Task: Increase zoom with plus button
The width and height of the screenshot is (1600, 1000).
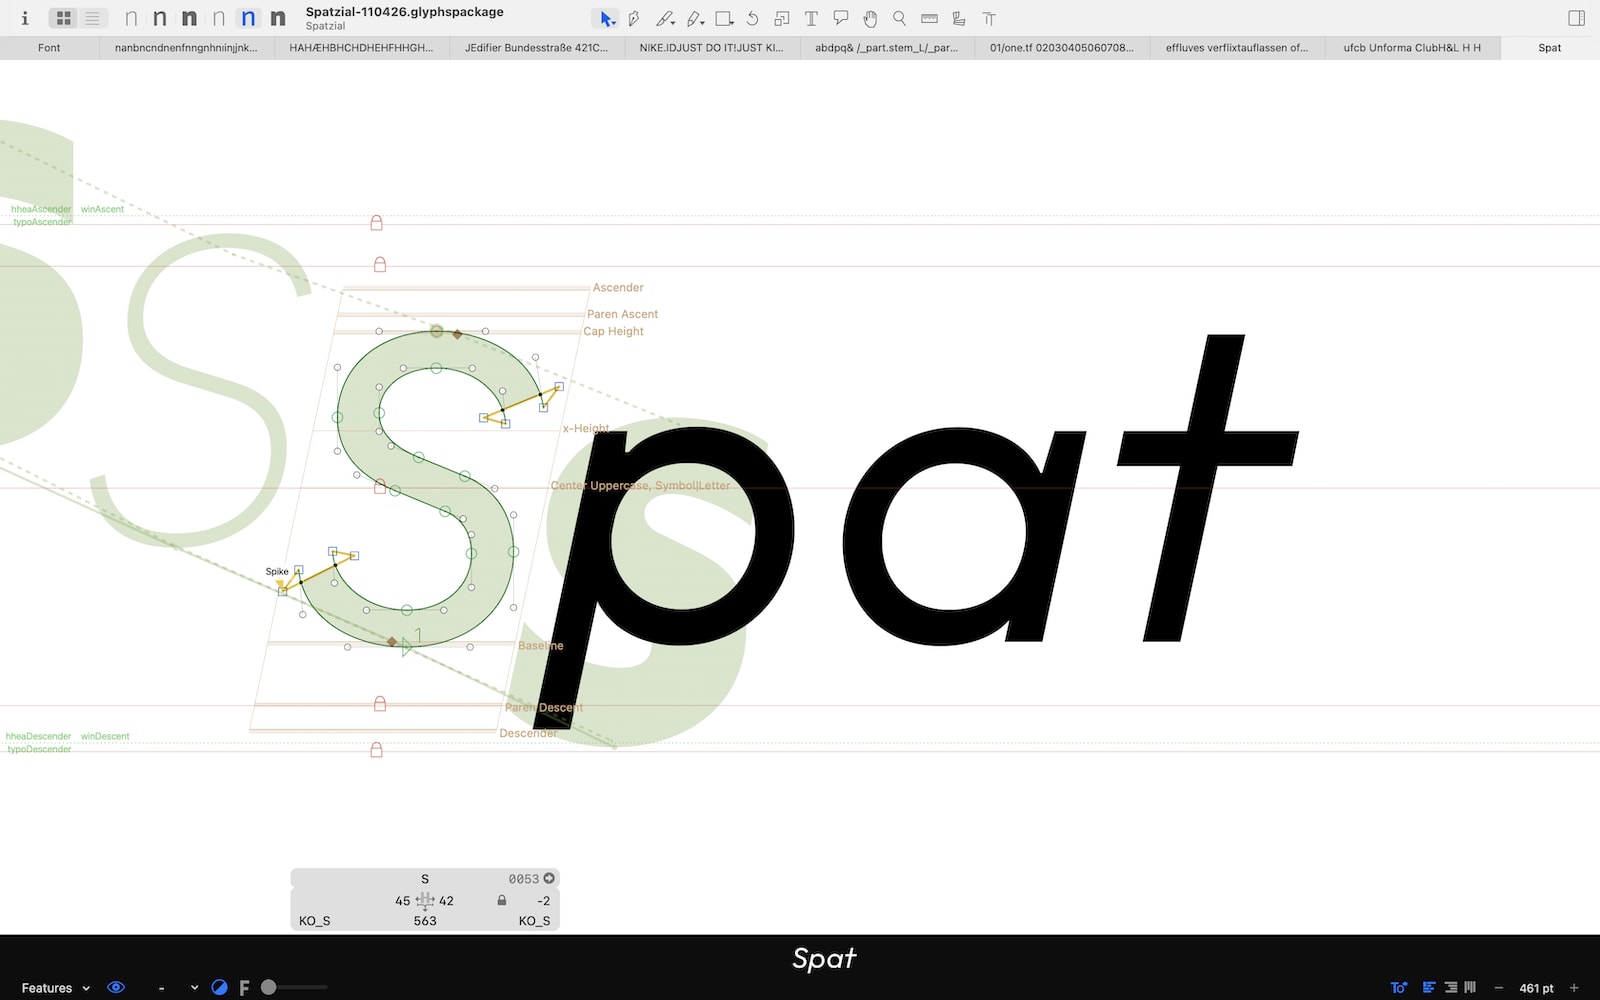Action: 1574,988
